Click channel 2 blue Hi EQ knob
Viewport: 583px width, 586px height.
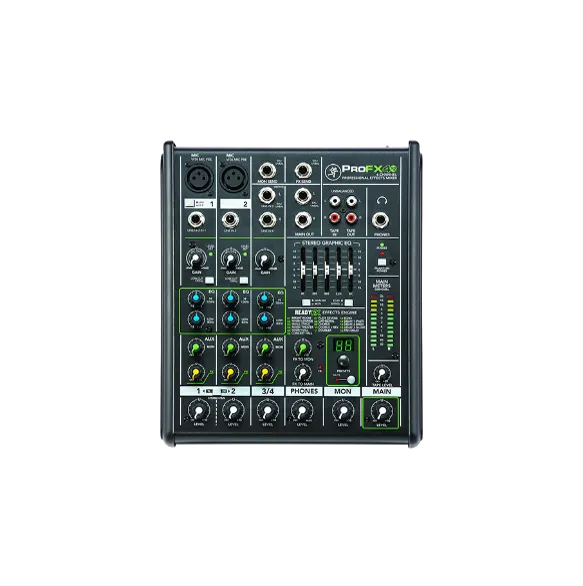230,299
